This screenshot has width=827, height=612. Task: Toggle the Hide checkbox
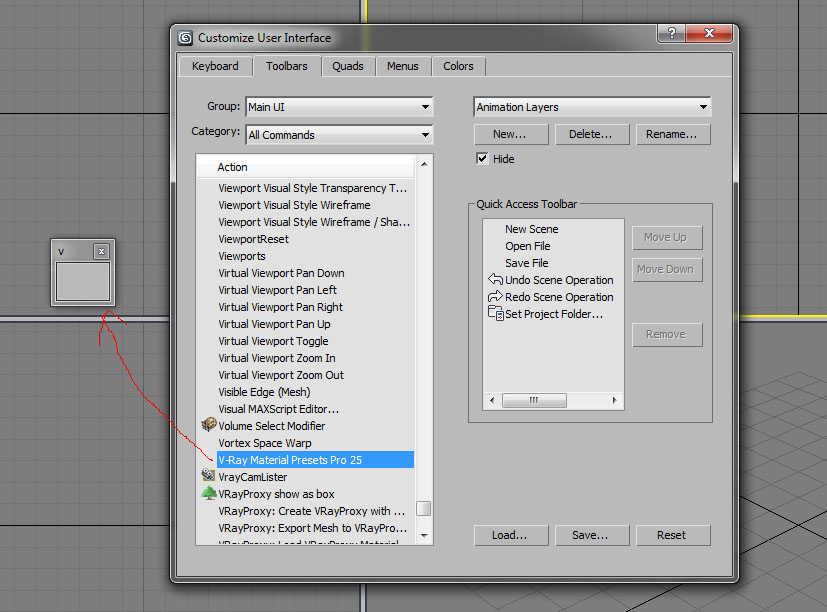[482, 159]
